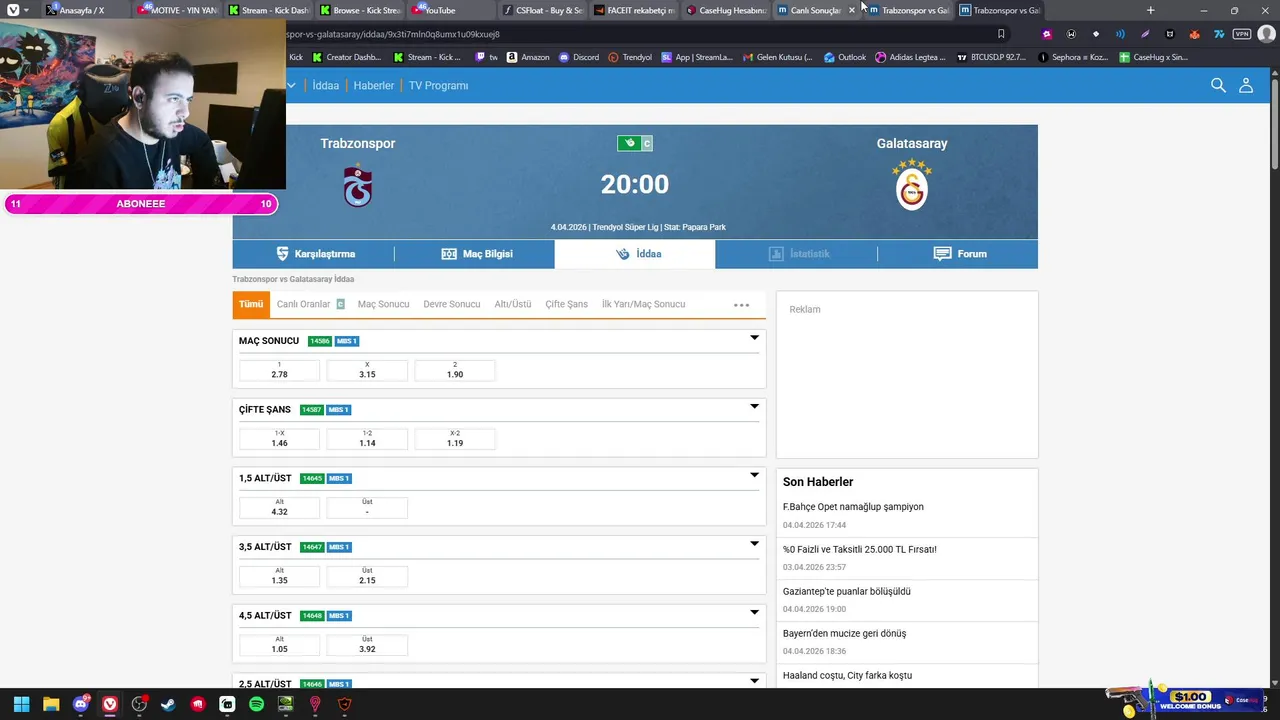Filter bets by Alt/Üst
1280x720 pixels.
pyautogui.click(x=513, y=304)
